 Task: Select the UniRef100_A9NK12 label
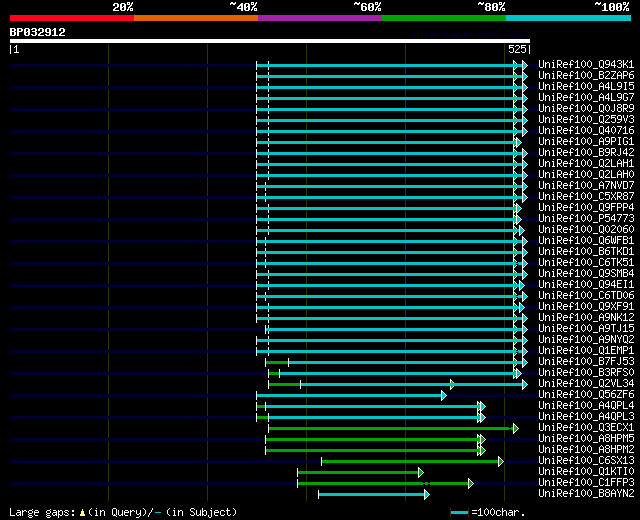586,318
